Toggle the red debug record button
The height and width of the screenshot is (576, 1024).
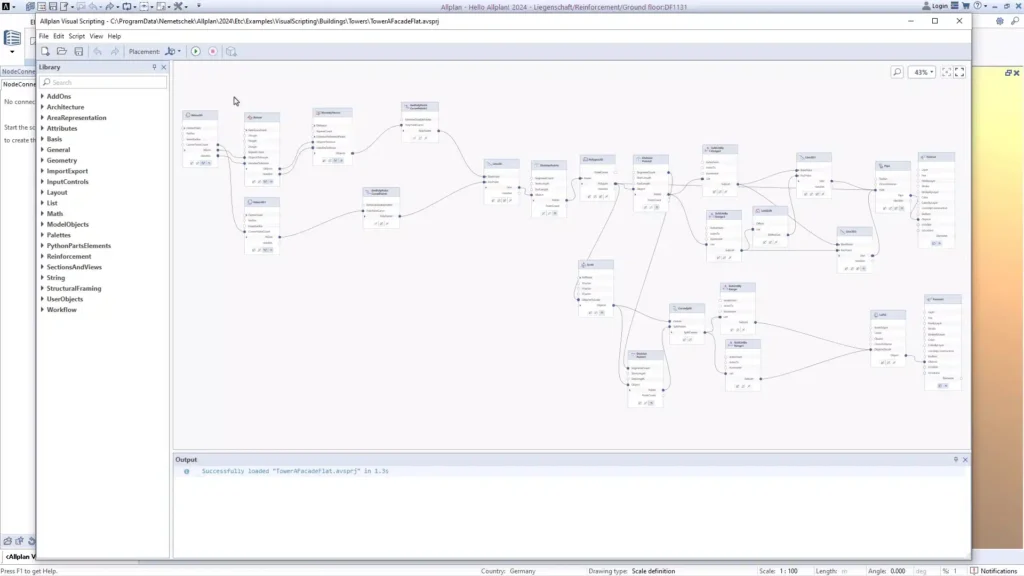pyautogui.click(x=212, y=52)
